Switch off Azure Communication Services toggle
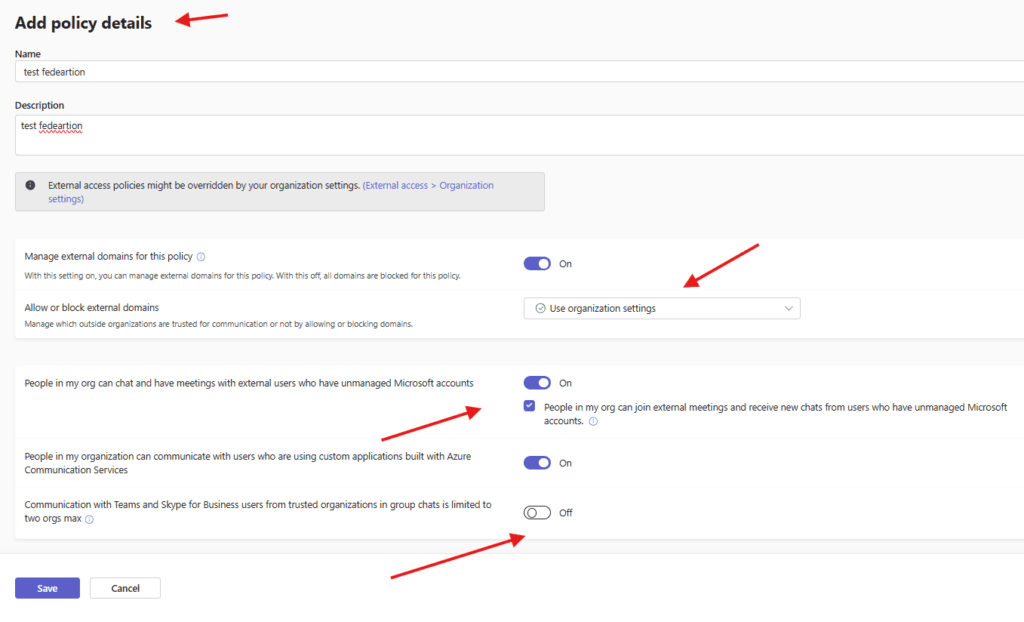This screenshot has height=622, width=1024. tap(537, 463)
